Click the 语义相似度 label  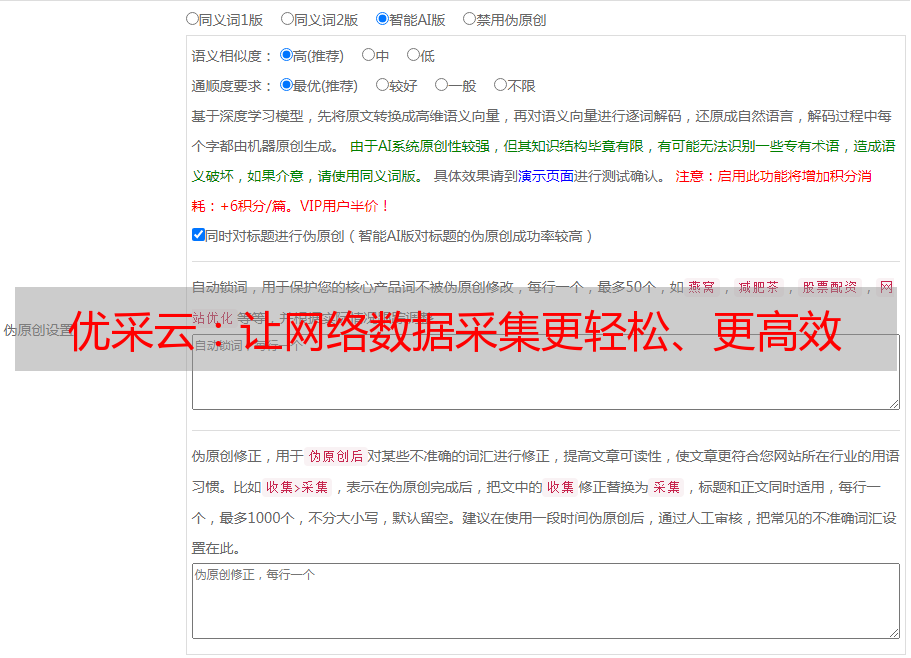pos(232,56)
